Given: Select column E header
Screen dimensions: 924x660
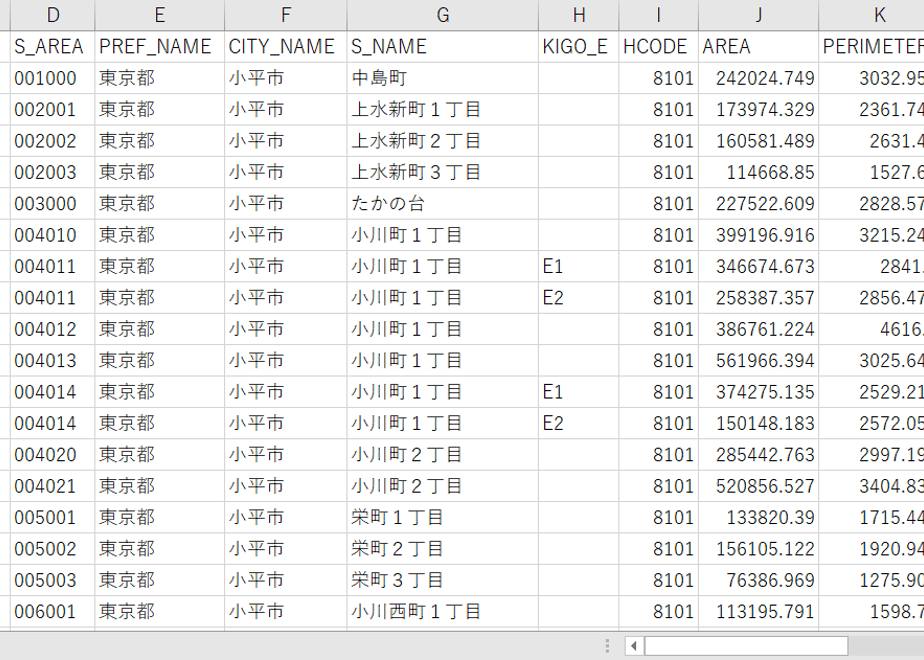Looking at the screenshot, I should click(160, 15).
